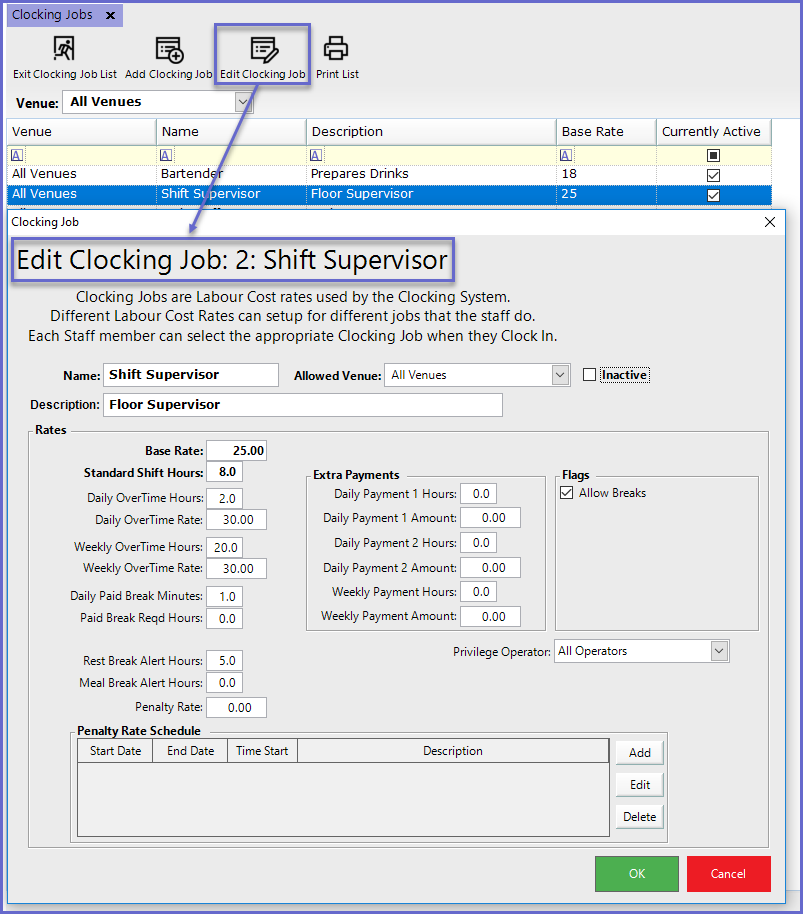Click the Venue column filter icon
The height and width of the screenshot is (914, 803).
(x=18, y=155)
